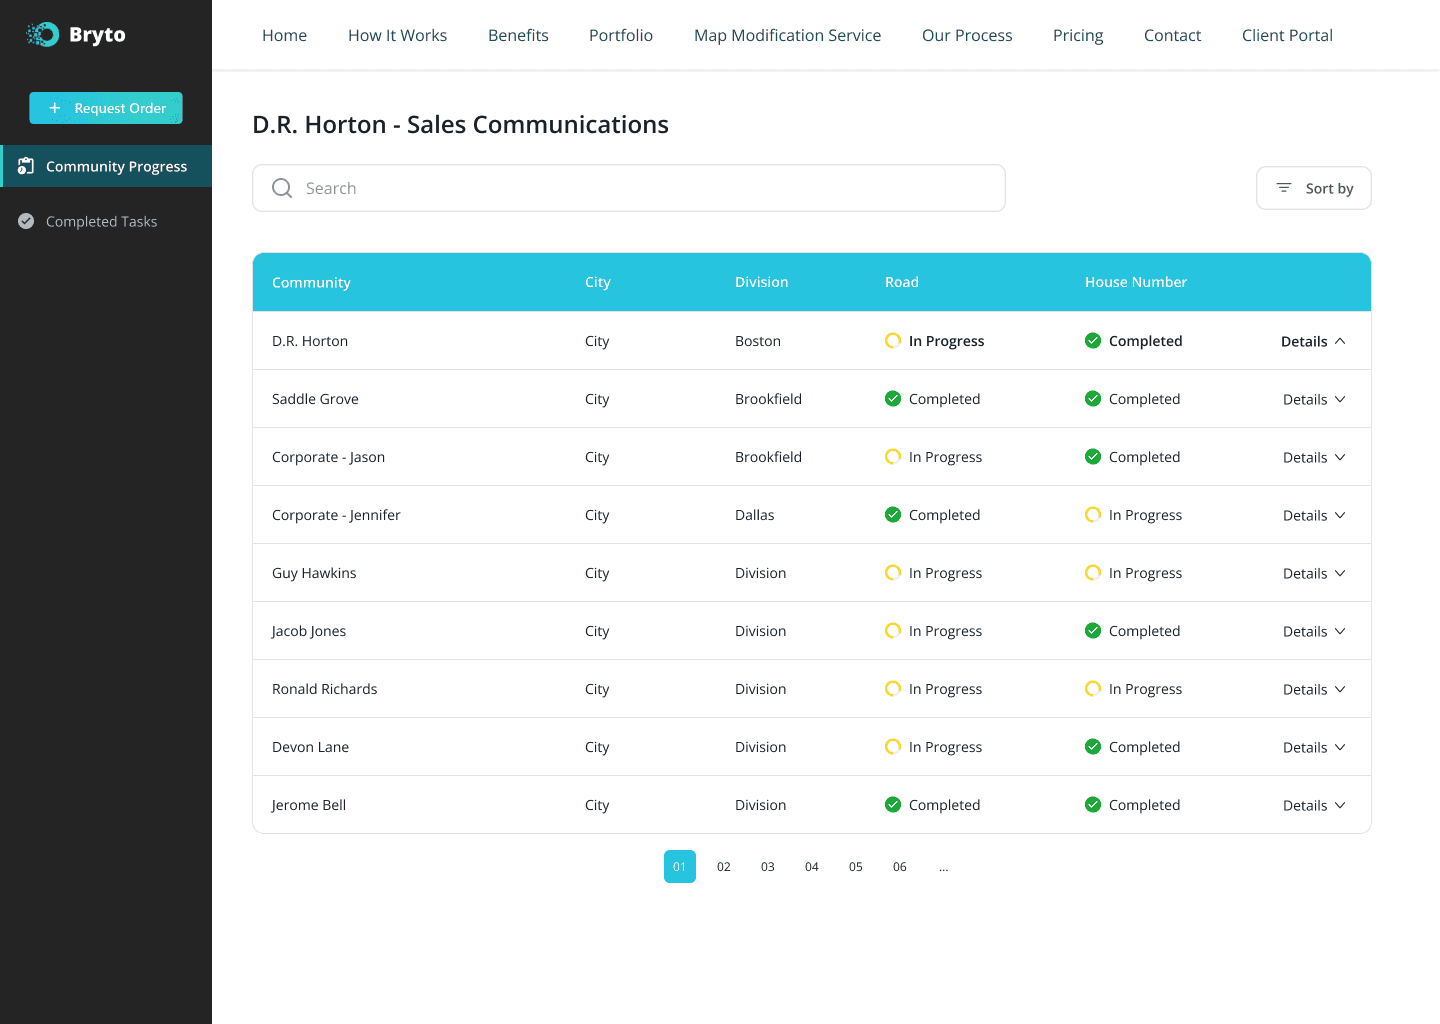Click the Community column header
This screenshot has height=1024, width=1440.
[311, 282]
